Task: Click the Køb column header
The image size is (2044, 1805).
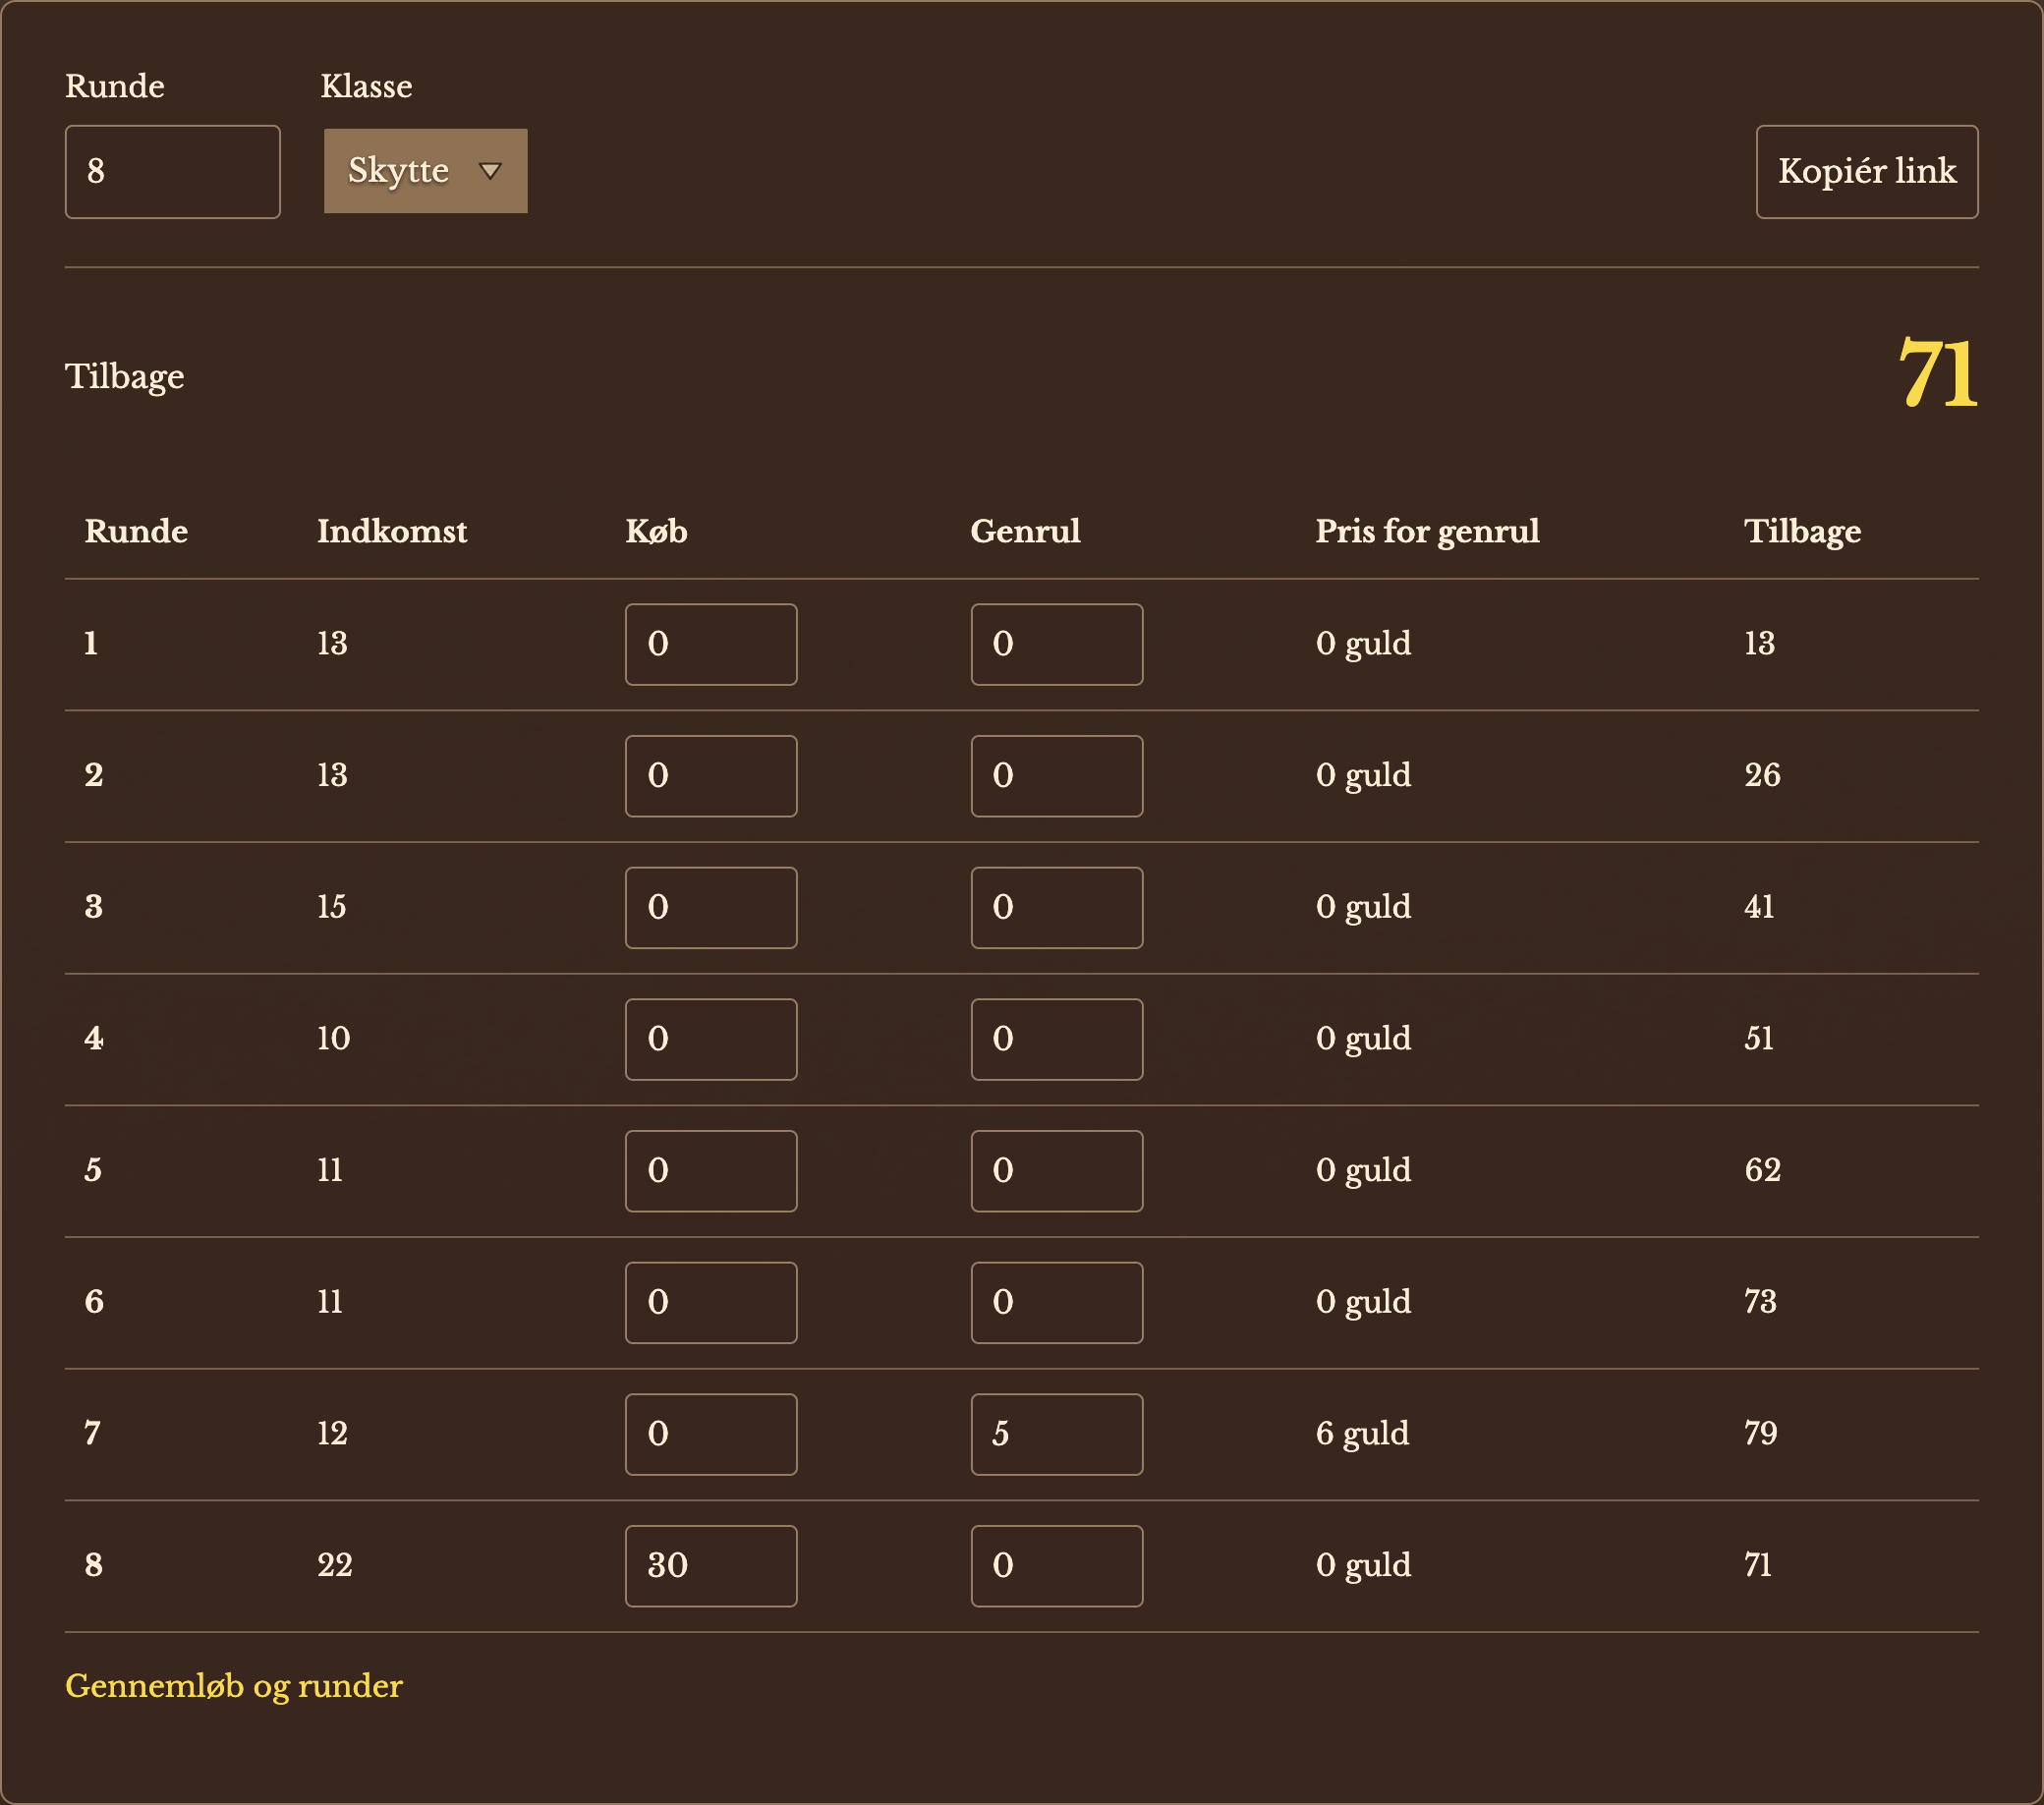Action: [x=657, y=531]
